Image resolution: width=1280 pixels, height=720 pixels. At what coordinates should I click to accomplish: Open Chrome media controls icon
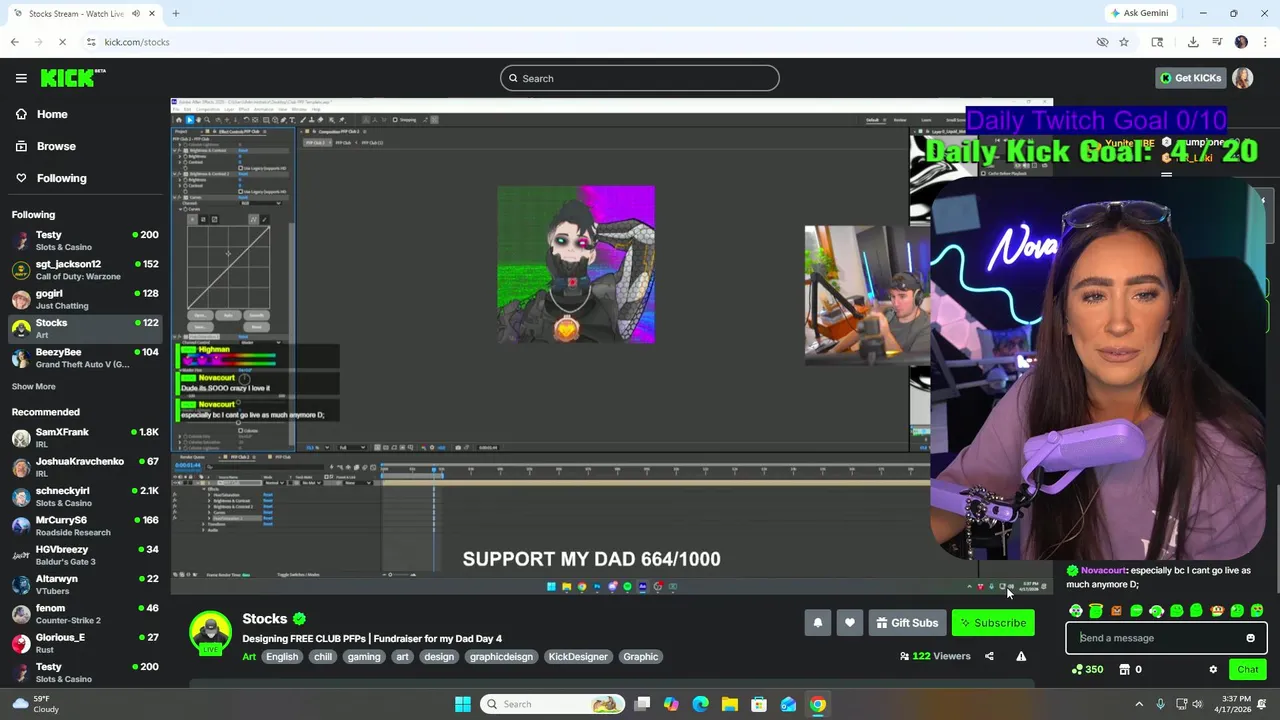(1217, 42)
